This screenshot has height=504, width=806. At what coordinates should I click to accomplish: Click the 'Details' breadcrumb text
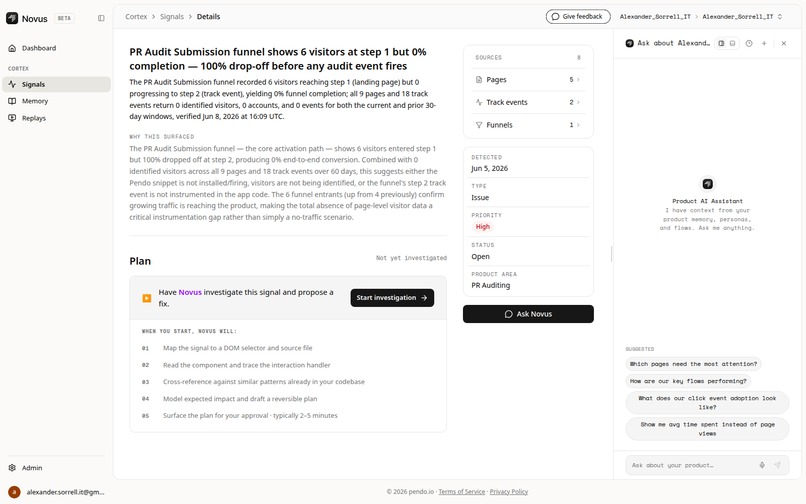click(x=208, y=16)
